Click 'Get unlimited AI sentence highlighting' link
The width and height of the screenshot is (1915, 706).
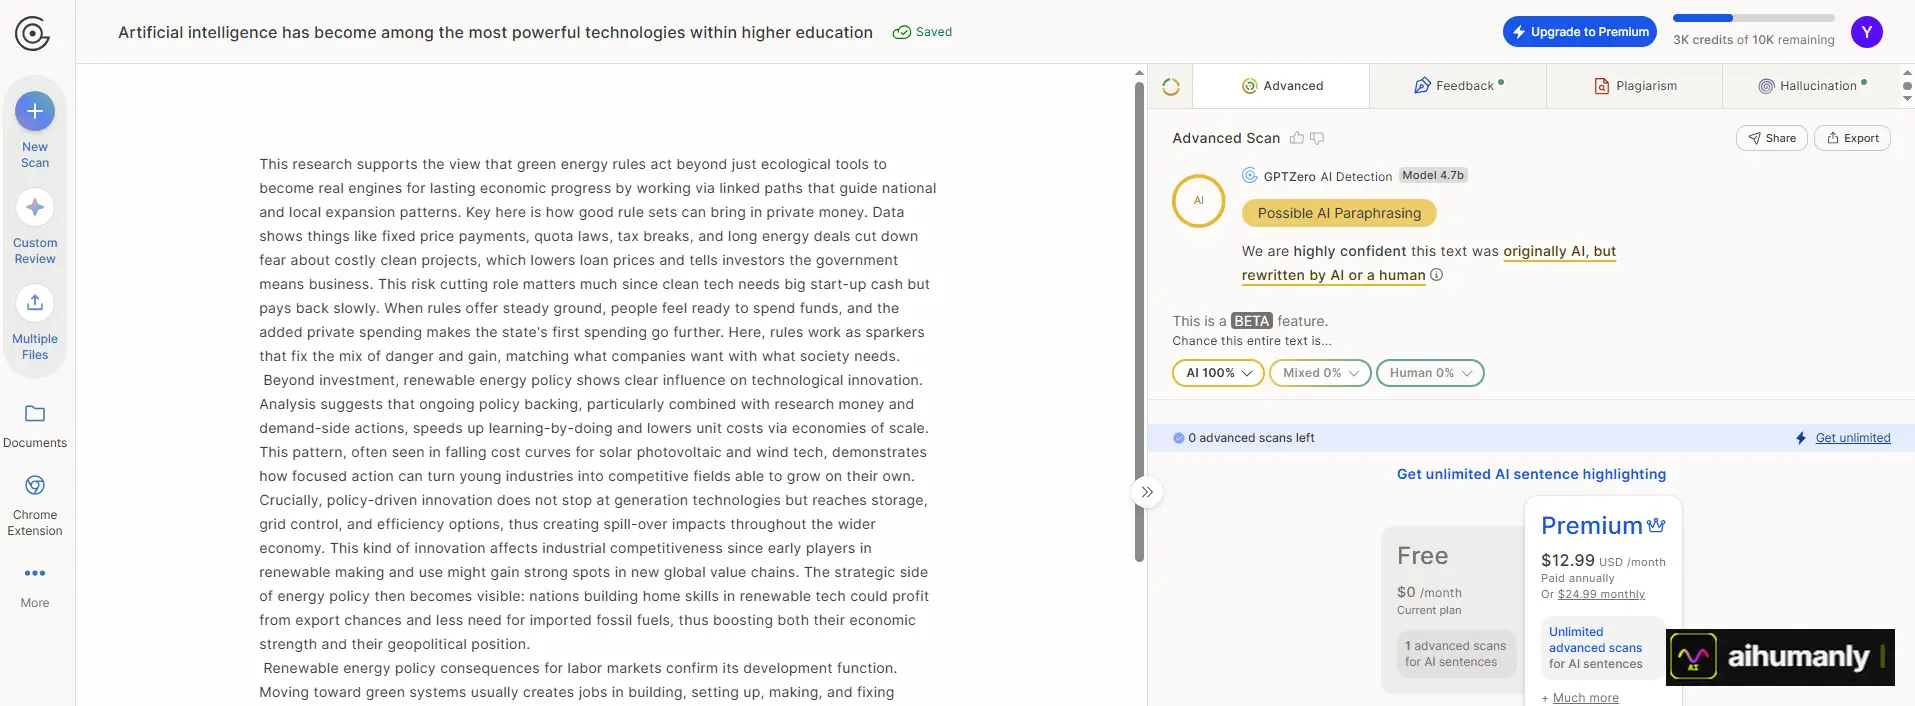[1531, 474]
